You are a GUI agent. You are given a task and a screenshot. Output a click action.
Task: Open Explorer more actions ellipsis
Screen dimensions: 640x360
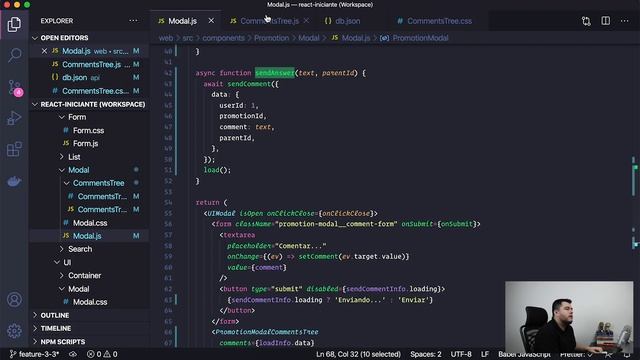[133, 20]
